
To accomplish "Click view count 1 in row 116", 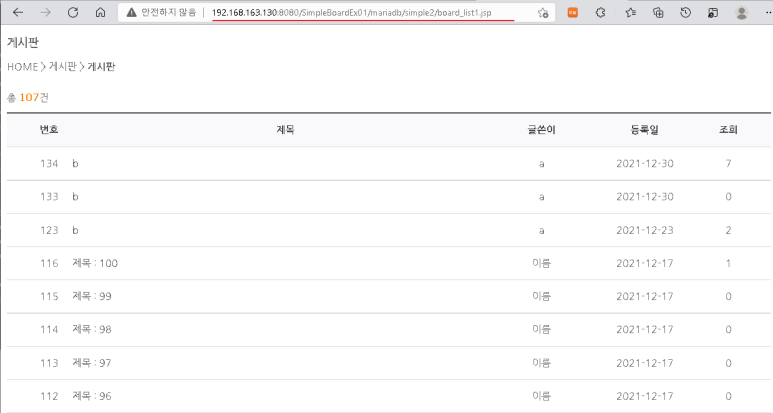I will click(x=728, y=263).
